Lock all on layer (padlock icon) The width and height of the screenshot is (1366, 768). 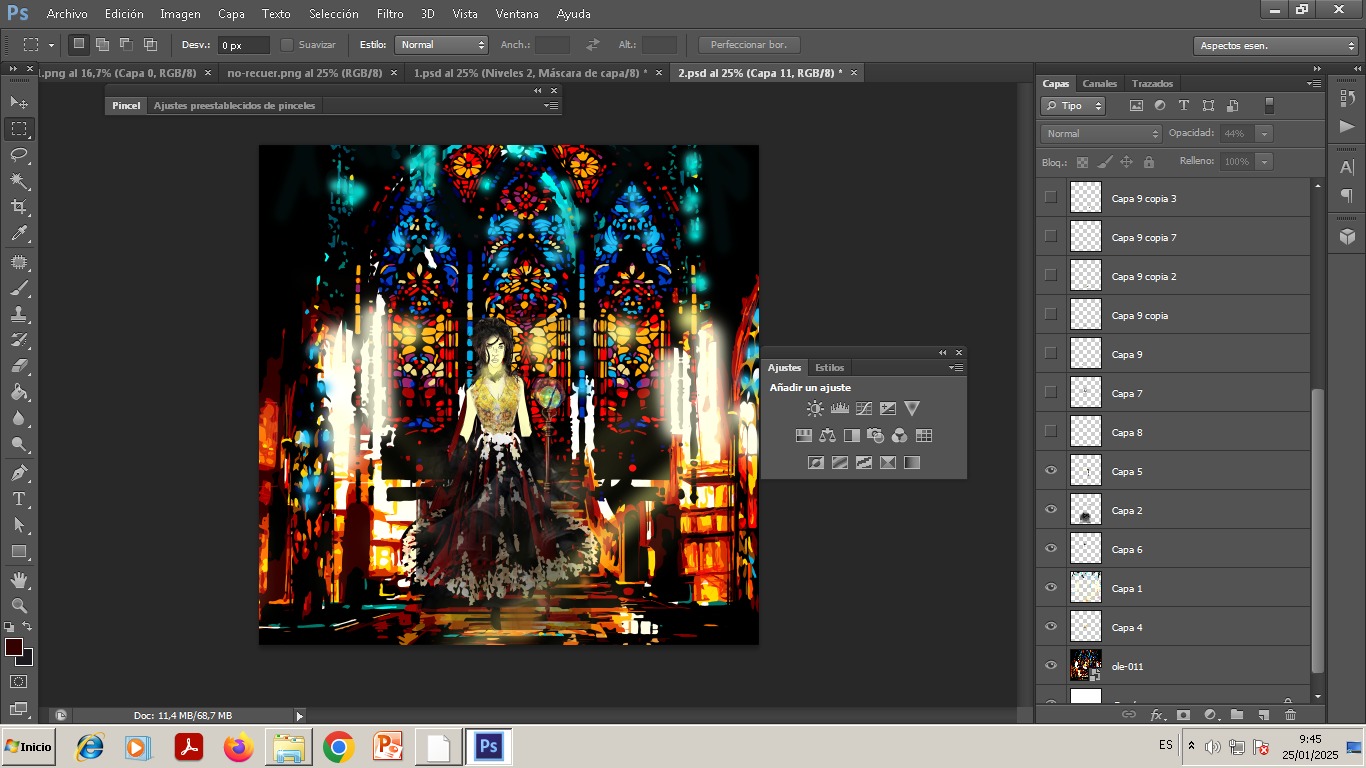click(x=1148, y=161)
